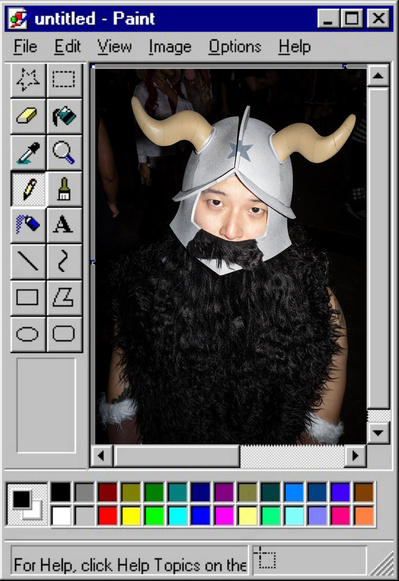This screenshot has width=399, height=581.
Task: Choose the Ellipse tool
Action: point(28,334)
